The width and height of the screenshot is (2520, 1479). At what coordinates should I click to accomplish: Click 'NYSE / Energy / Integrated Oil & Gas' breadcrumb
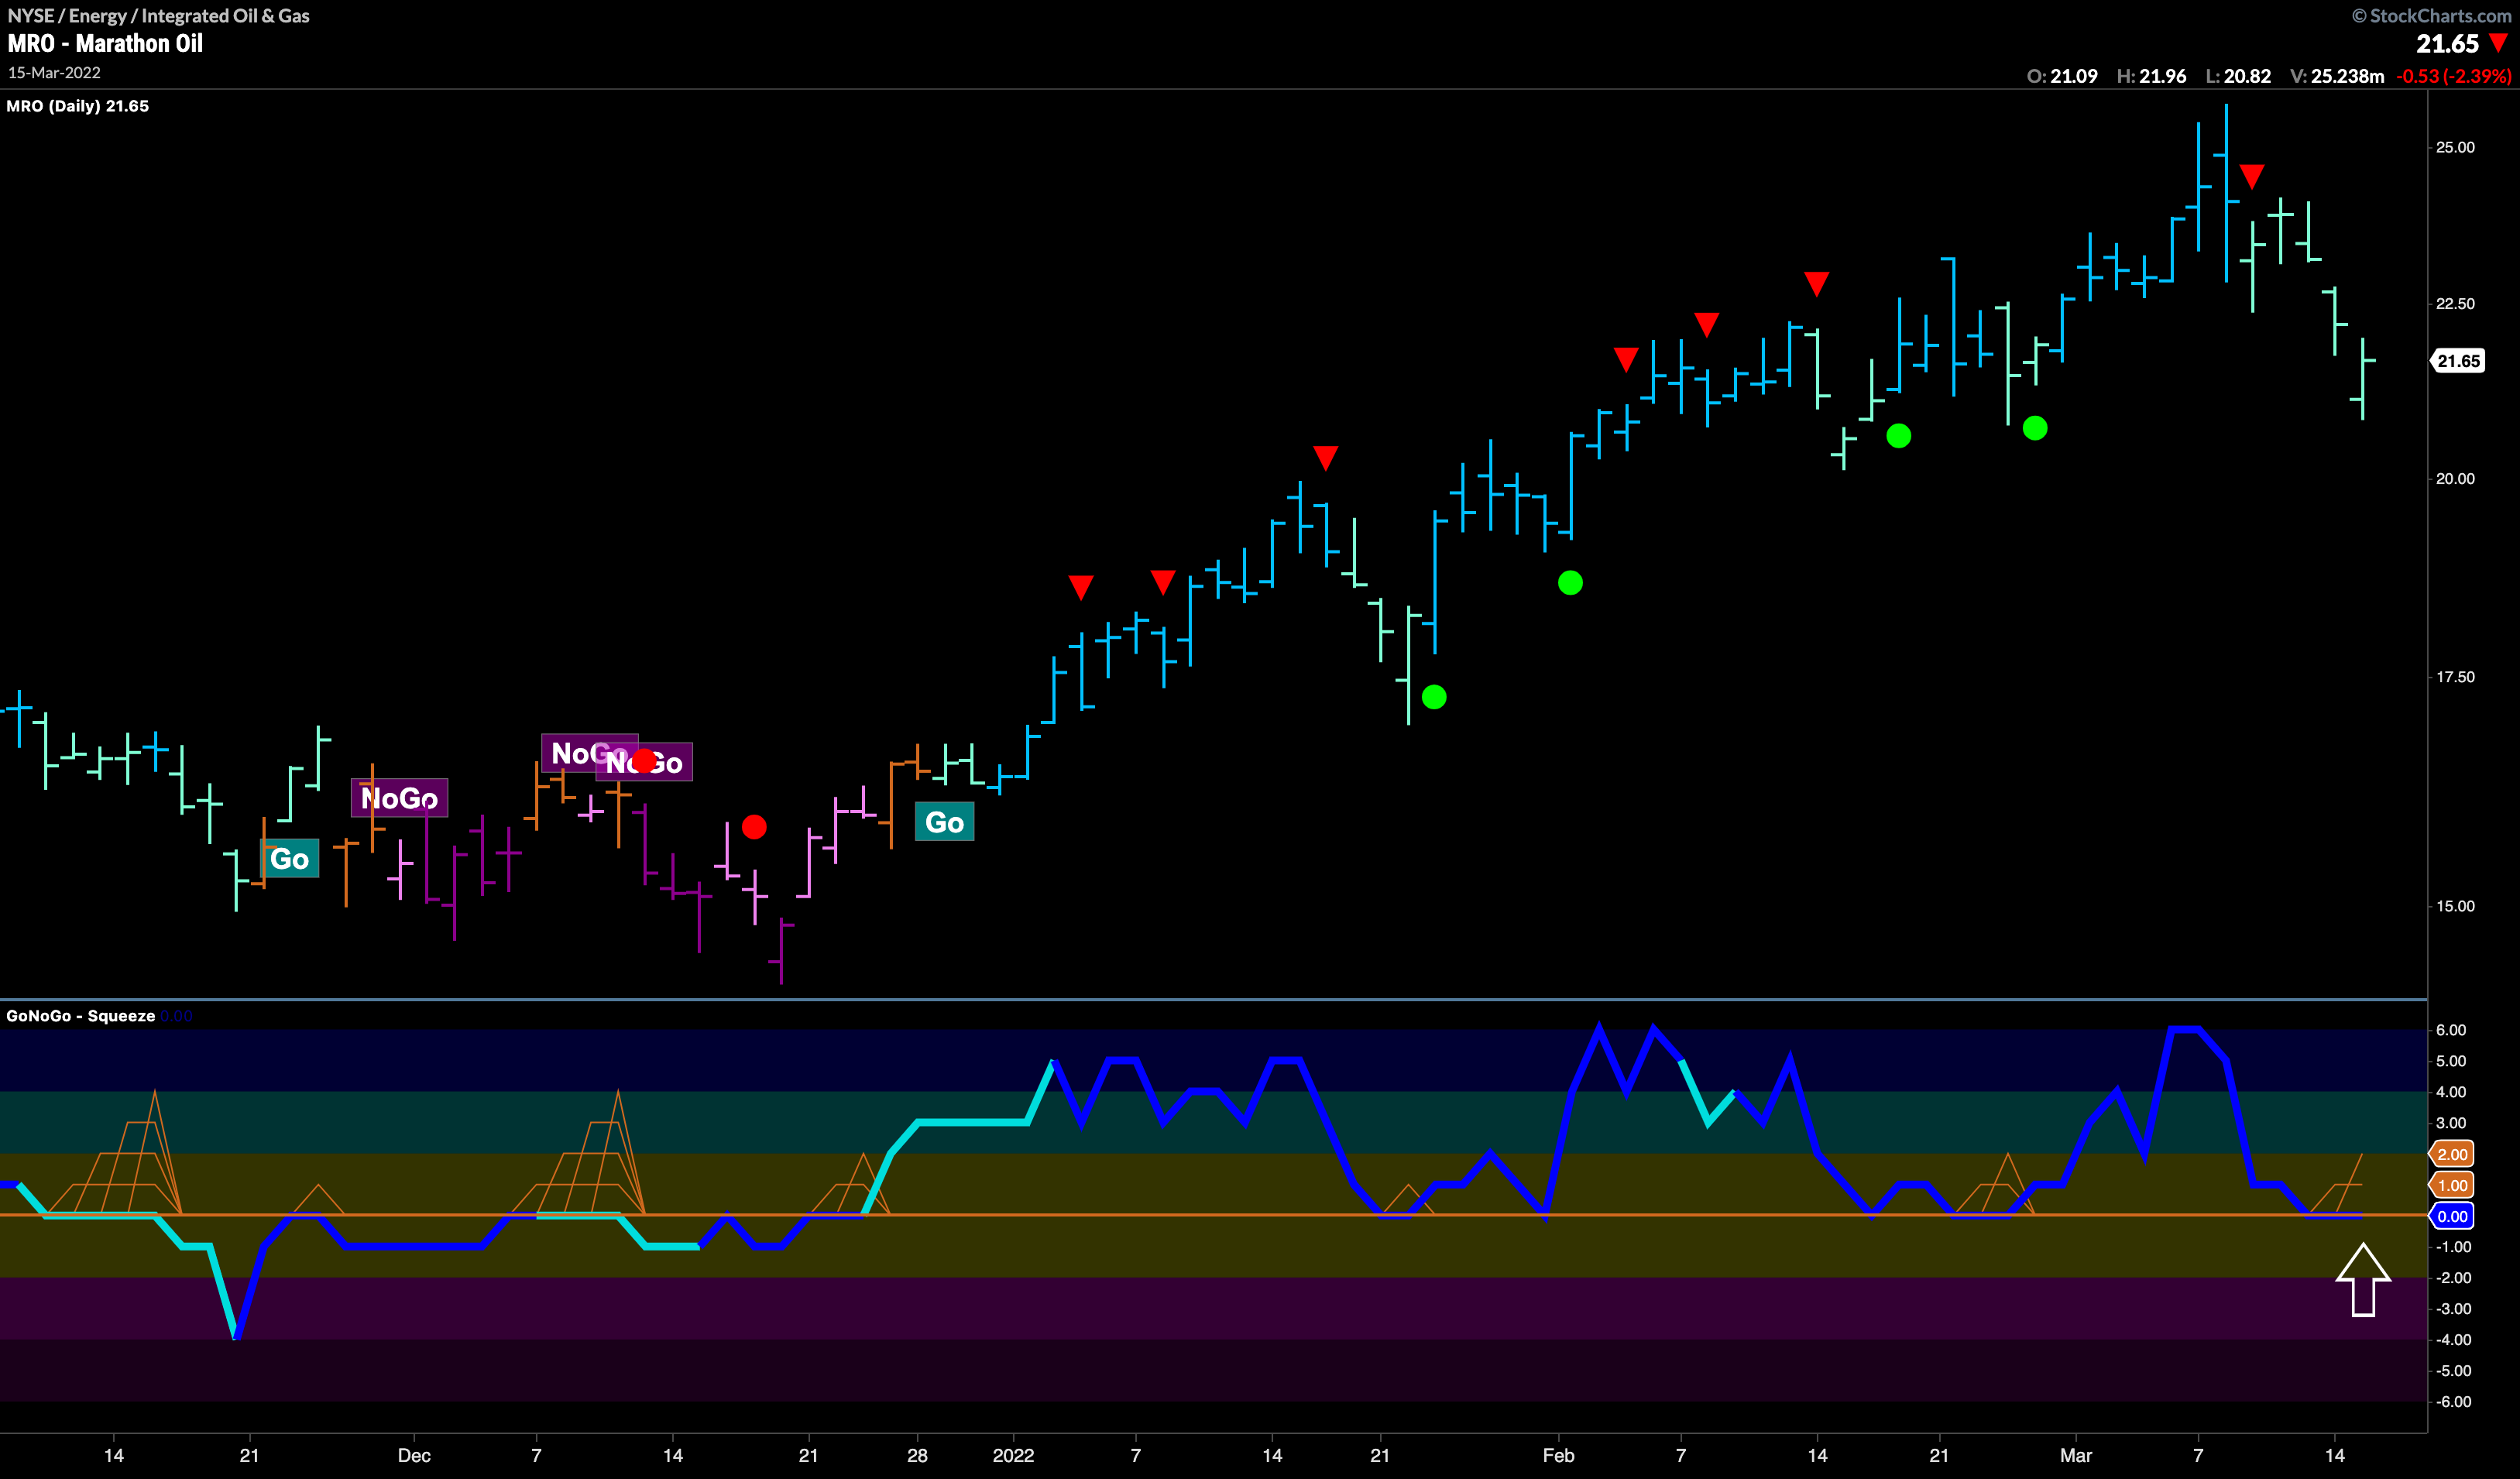tap(158, 15)
